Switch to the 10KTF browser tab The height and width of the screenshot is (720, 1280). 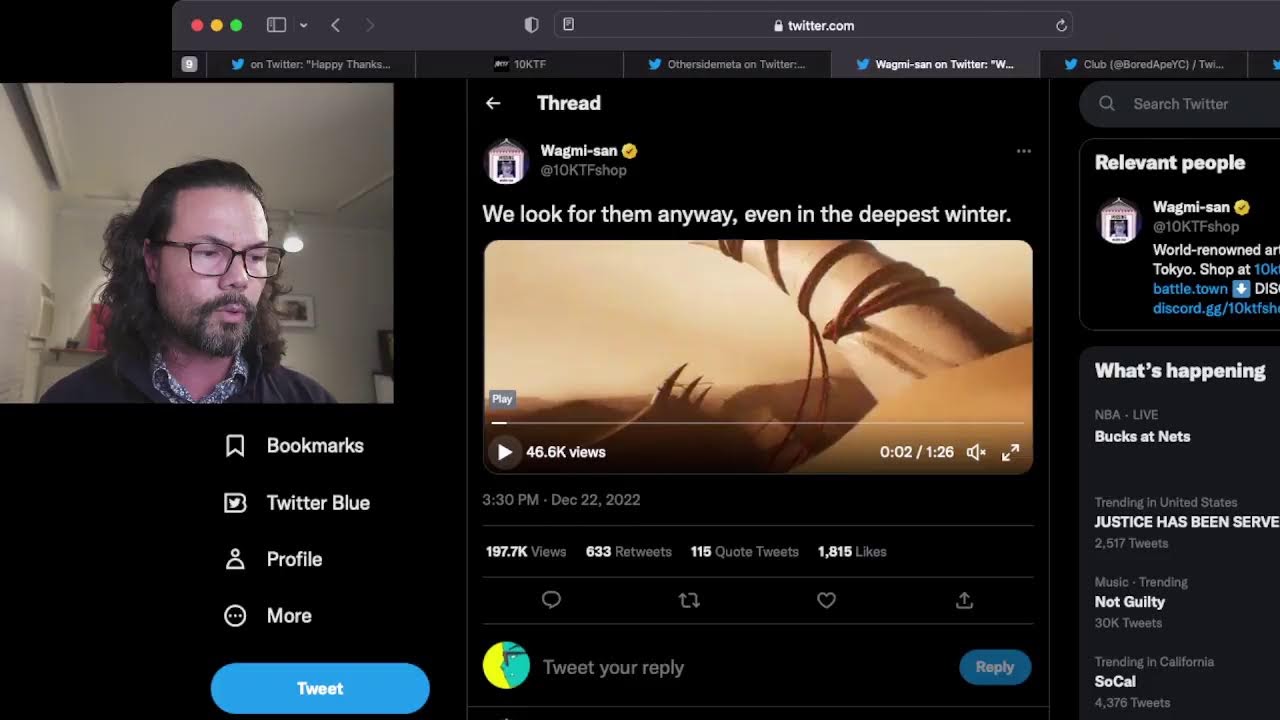520,64
